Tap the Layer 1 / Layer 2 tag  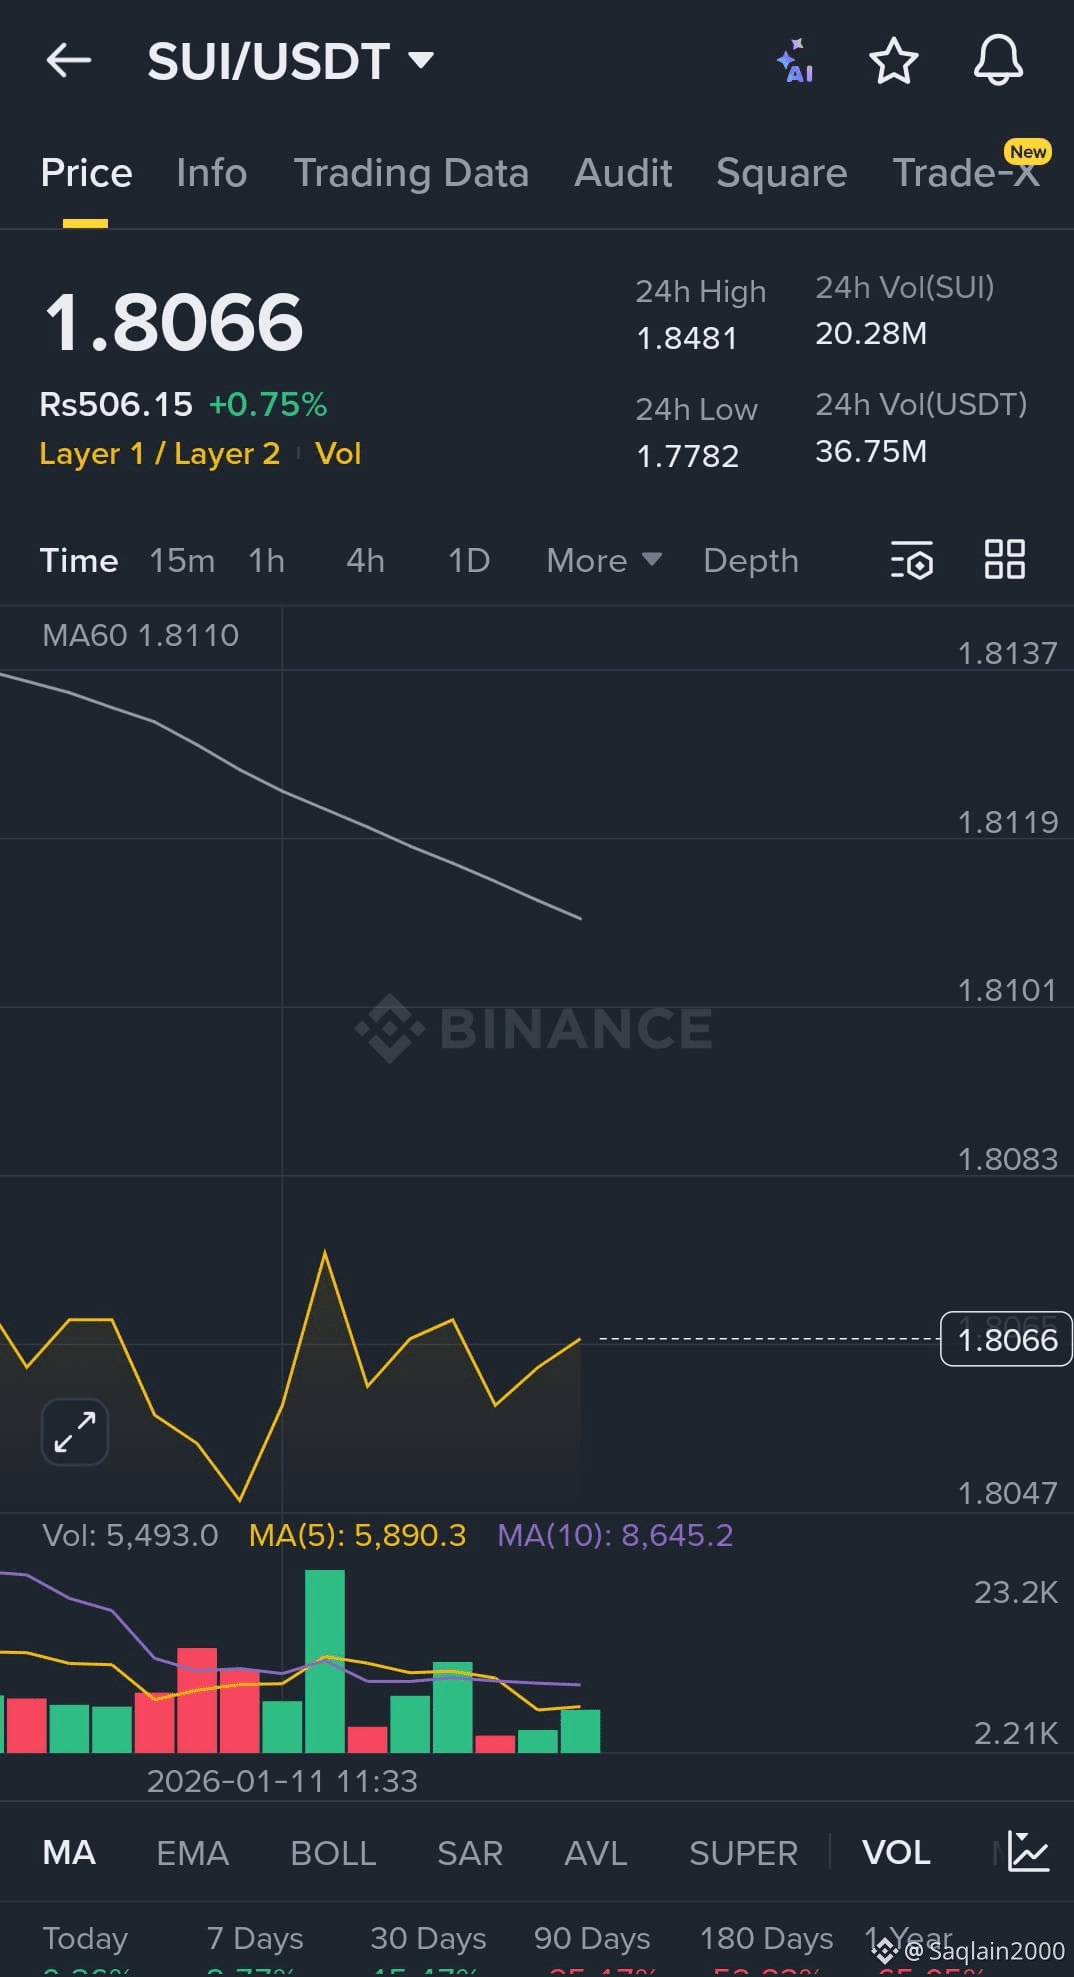point(159,454)
